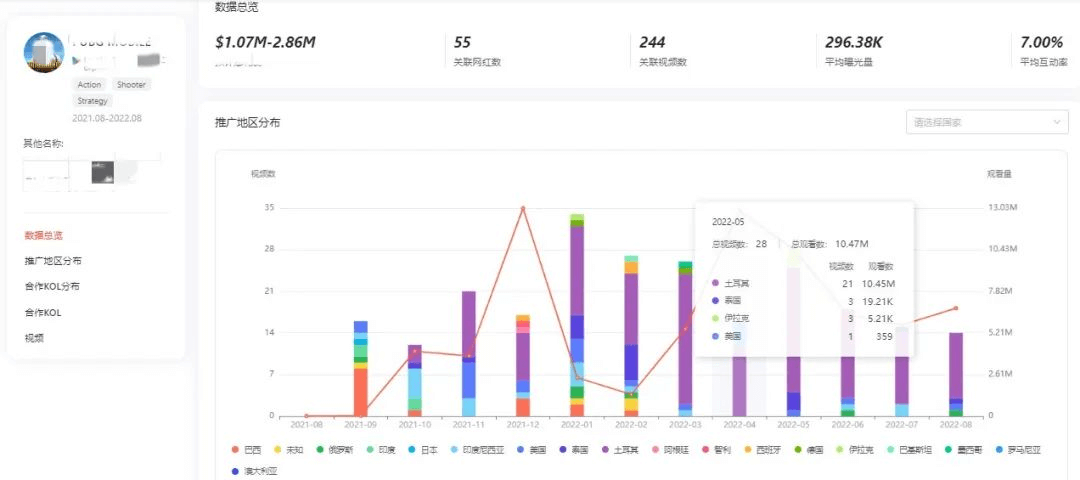Click the Action genre tag
The width and height of the screenshot is (1080, 480).
point(89,85)
